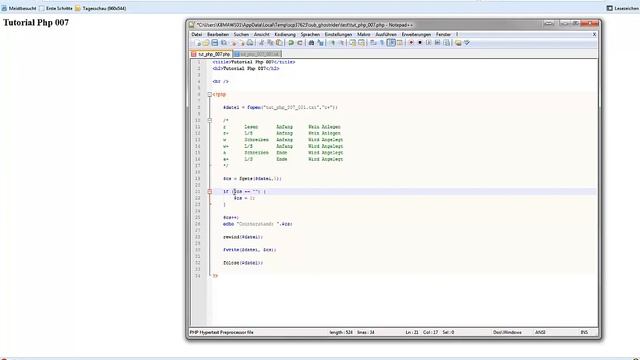The image size is (640, 360).
Task: Open the Erste Schritte bookmark in browser
Action: tap(56, 8)
